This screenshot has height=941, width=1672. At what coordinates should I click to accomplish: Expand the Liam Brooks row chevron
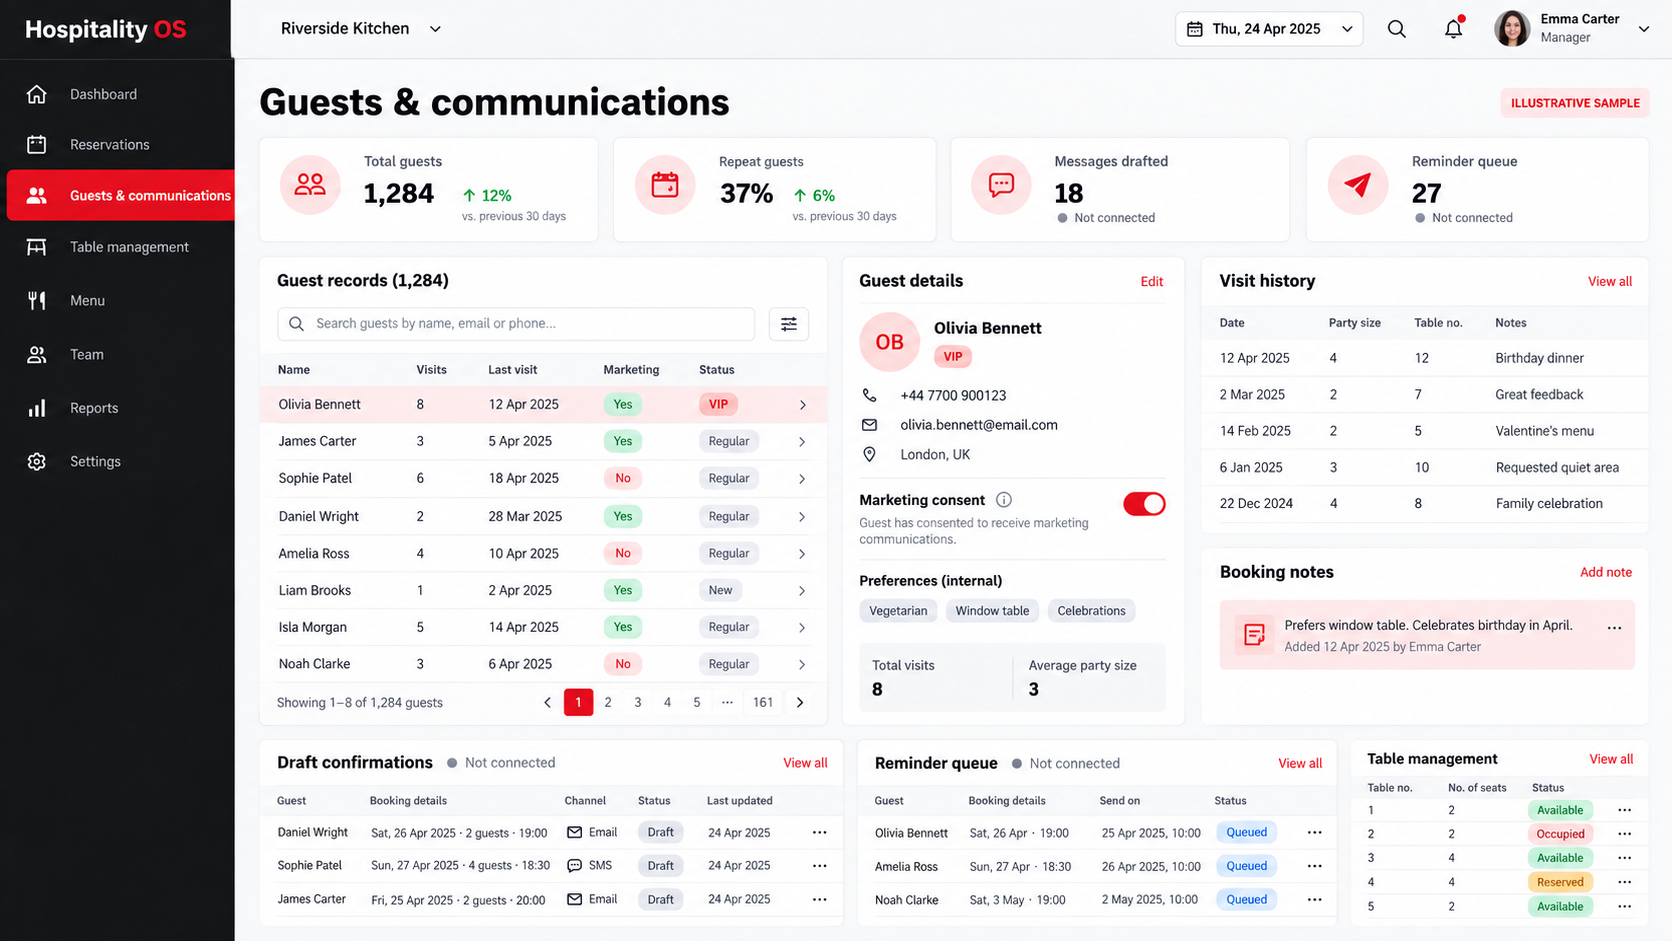pyautogui.click(x=802, y=591)
